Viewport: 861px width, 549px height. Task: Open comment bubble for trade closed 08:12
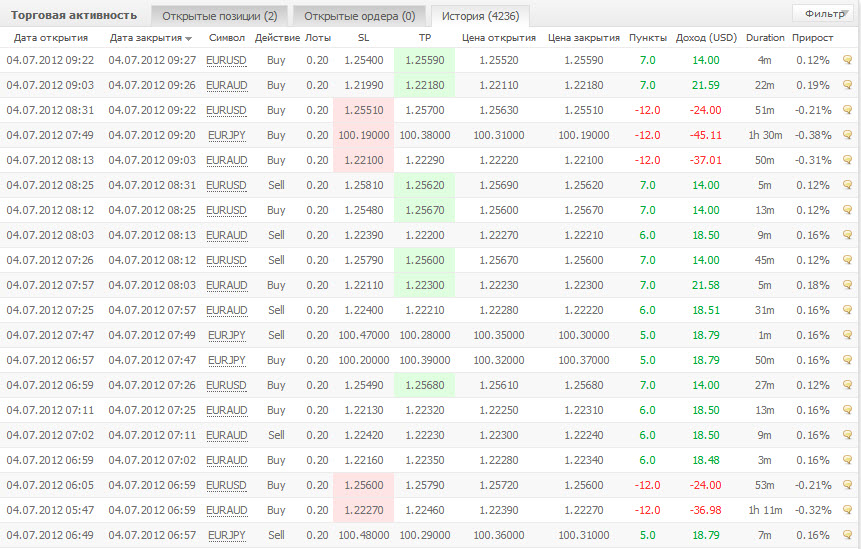(x=847, y=260)
